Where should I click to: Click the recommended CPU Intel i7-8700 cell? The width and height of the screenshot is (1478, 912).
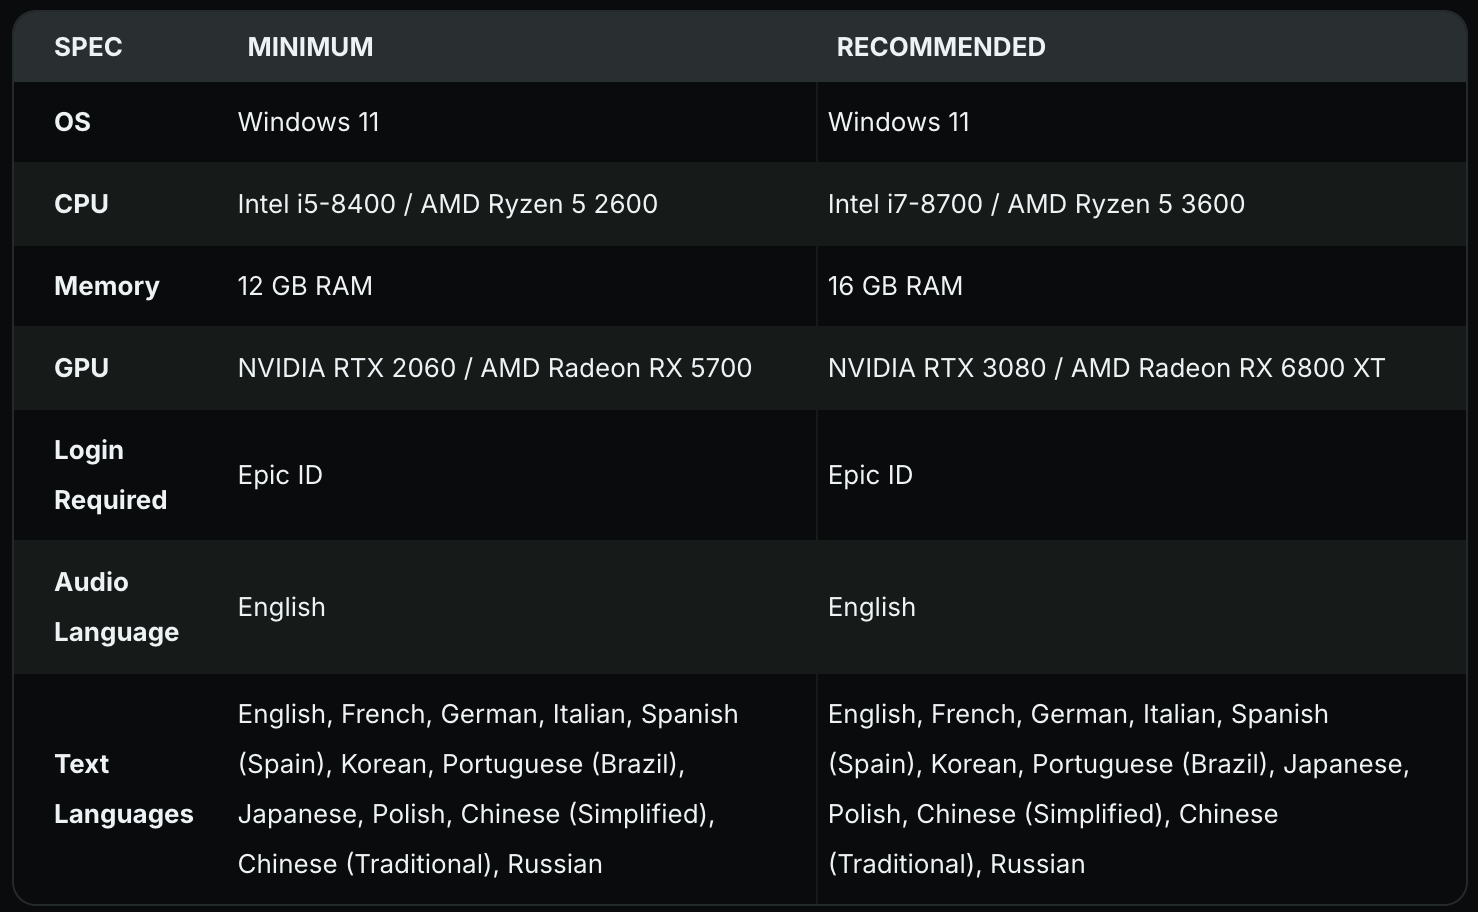tap(1035, 204)
